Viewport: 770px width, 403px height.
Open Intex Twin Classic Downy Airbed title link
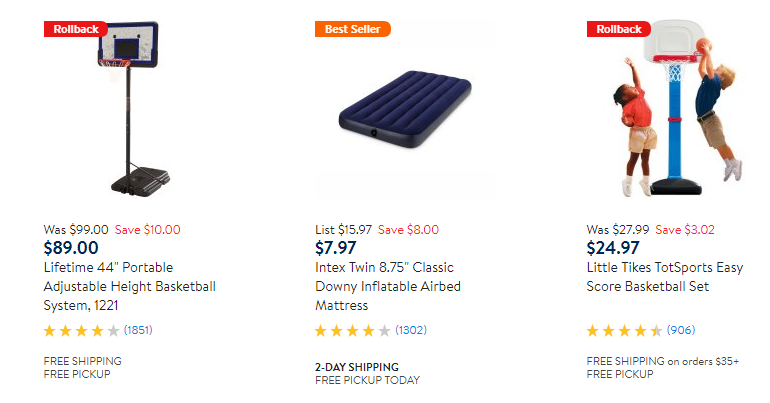(x=388, y=286)
